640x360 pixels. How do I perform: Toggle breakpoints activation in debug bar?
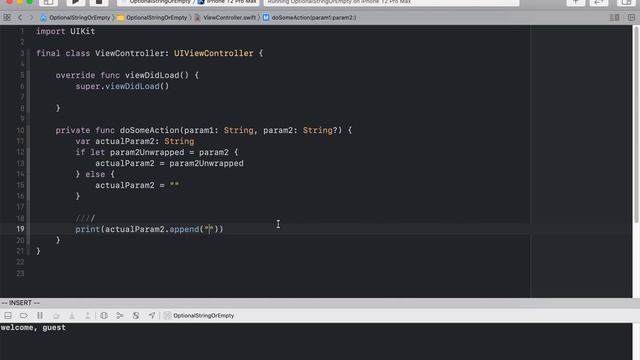point(24,316)
